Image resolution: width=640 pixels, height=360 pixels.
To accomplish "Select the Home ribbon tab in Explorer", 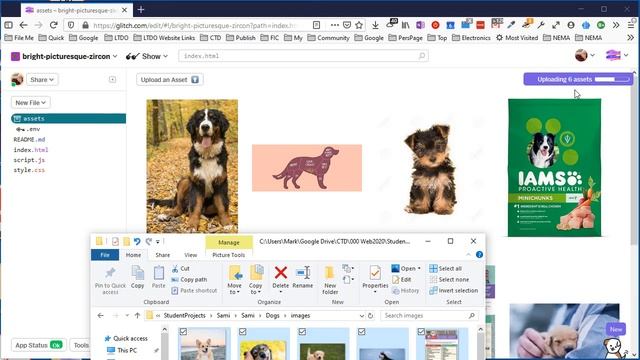I will (133, 255).
